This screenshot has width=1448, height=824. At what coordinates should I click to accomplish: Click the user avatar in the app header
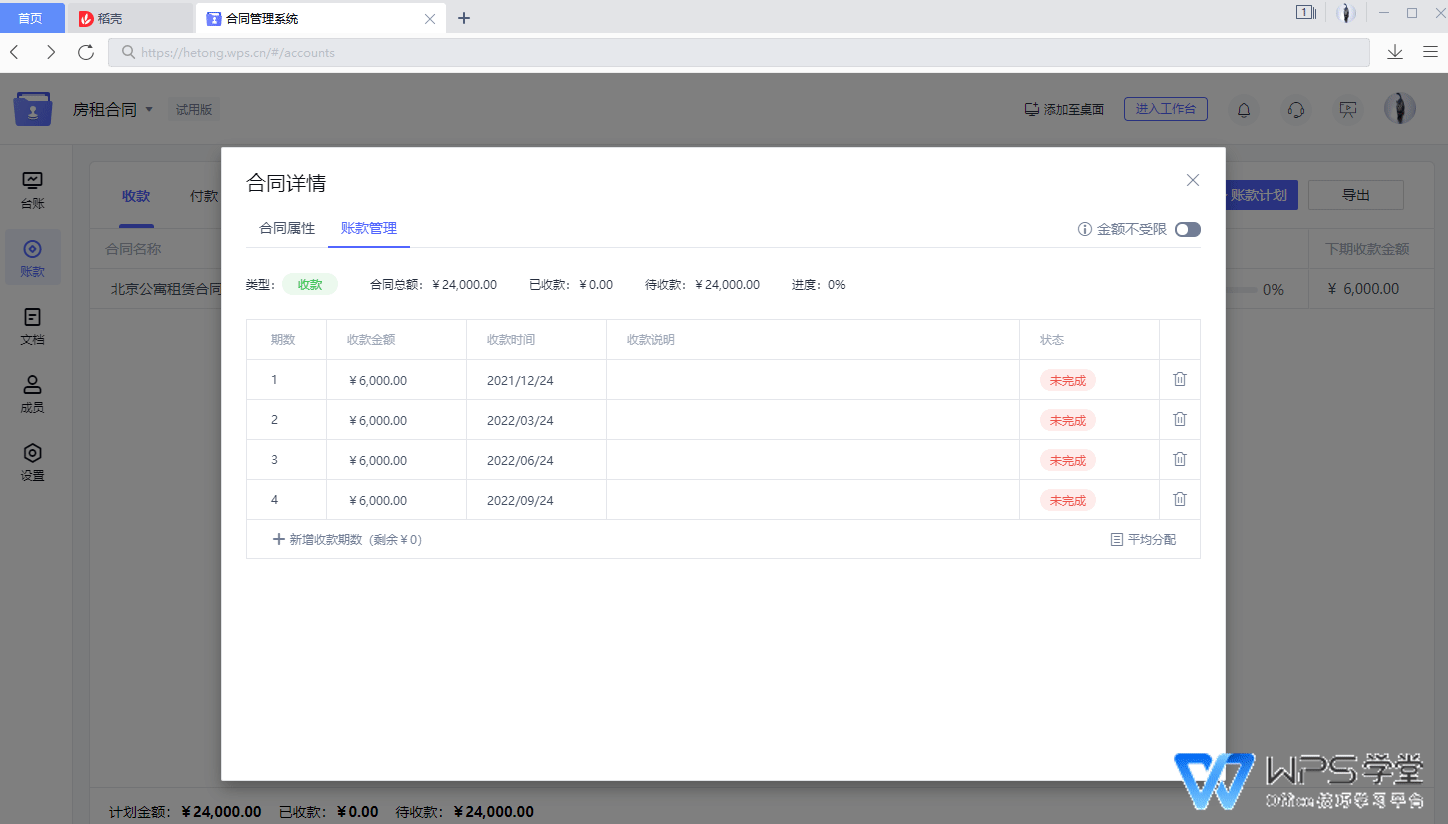point(1400,109)
